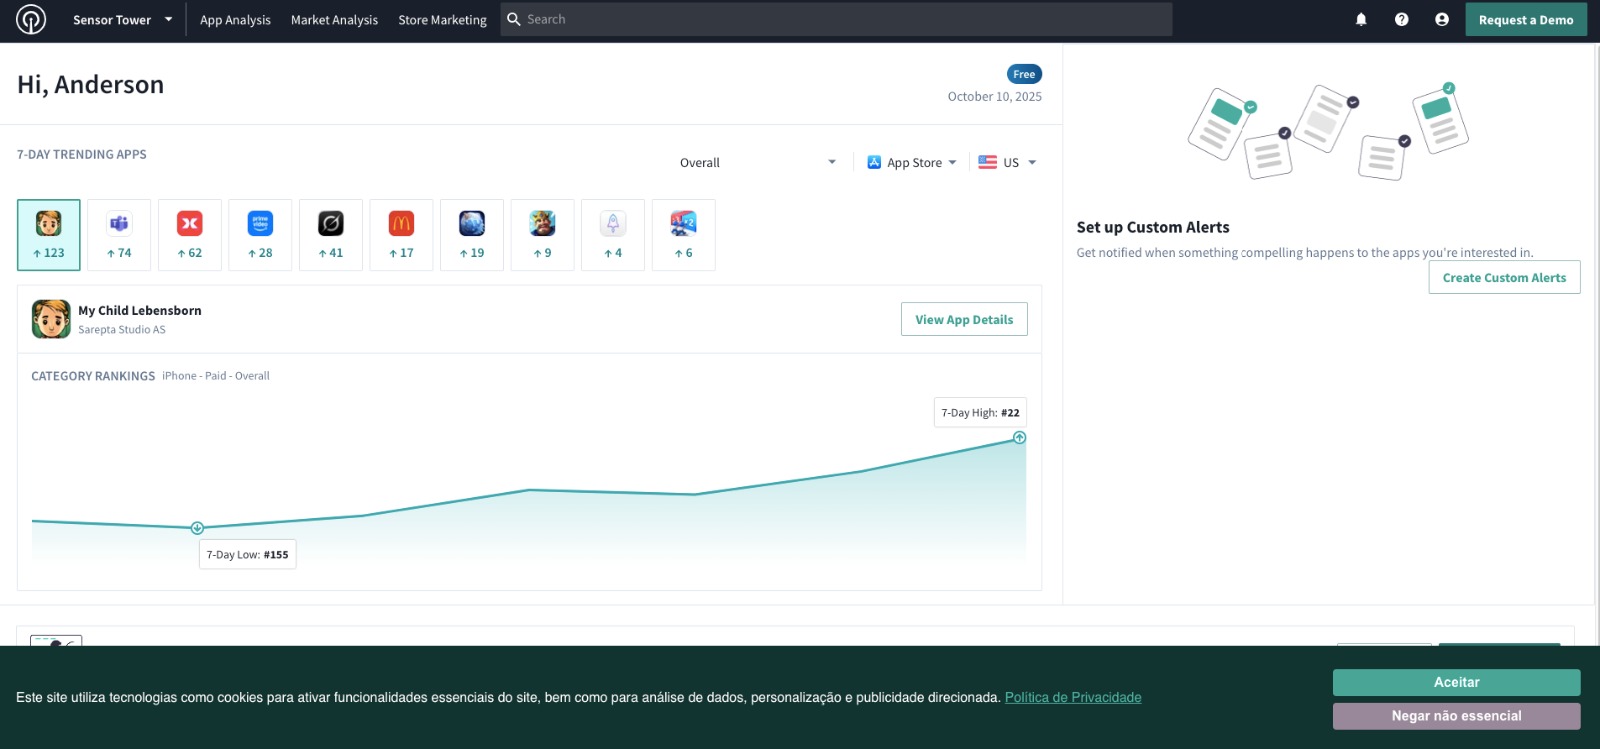Viewport: 1600px width, 749px height.
Task: Open the notifications bell
Action: click(x=1361, y=19)
